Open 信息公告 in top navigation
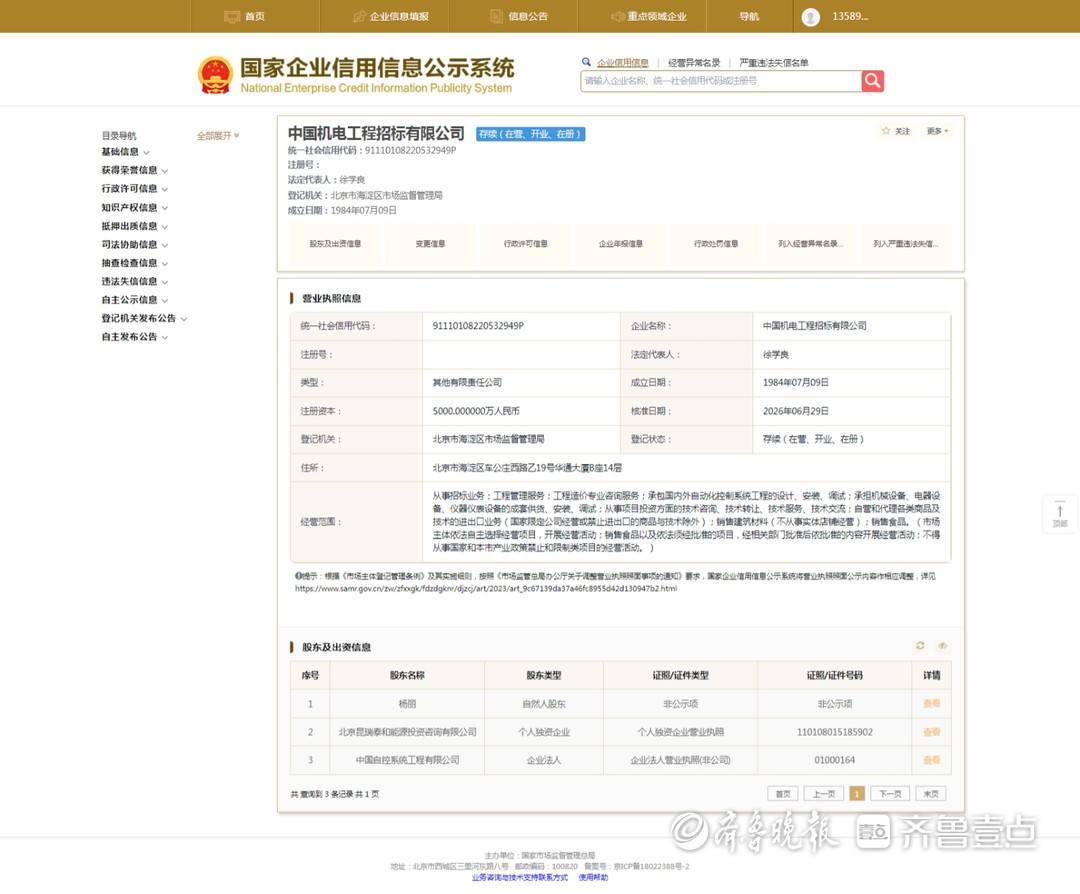The width and height of the screenshot is (1080, 894). coord(519,17)
